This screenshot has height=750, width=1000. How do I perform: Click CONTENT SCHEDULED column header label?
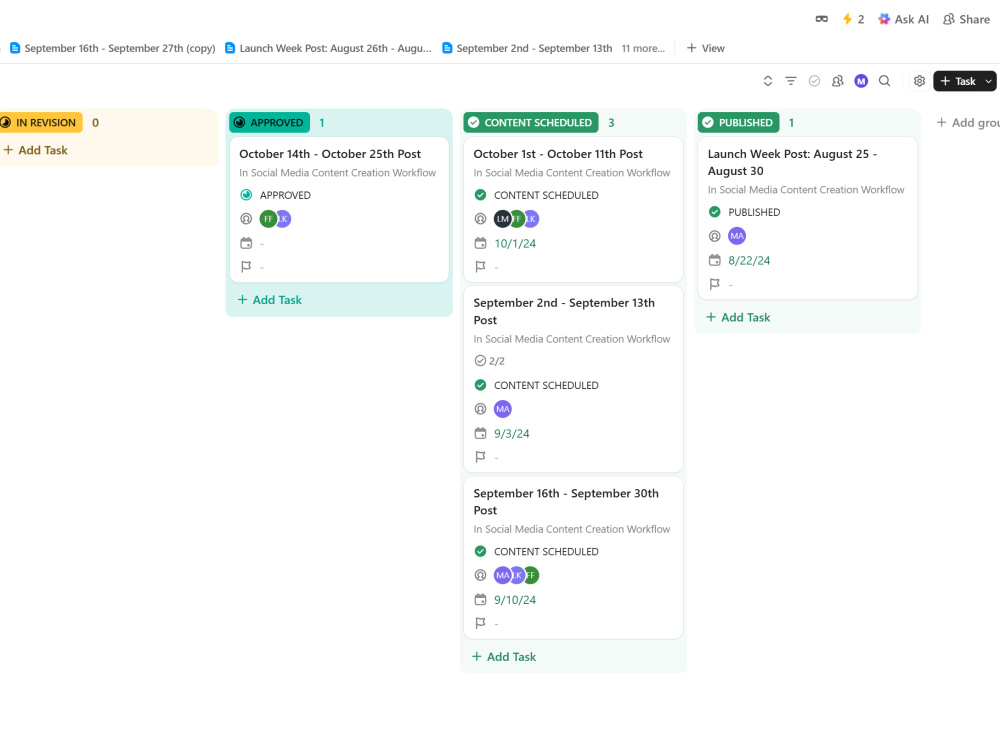pos(531,122)
